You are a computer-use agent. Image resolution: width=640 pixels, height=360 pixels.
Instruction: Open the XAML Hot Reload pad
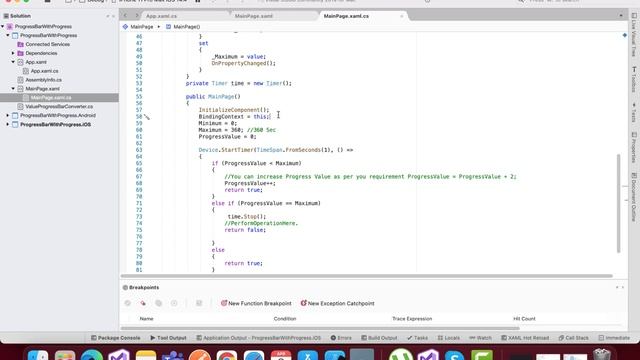click(x=525, y=338)
